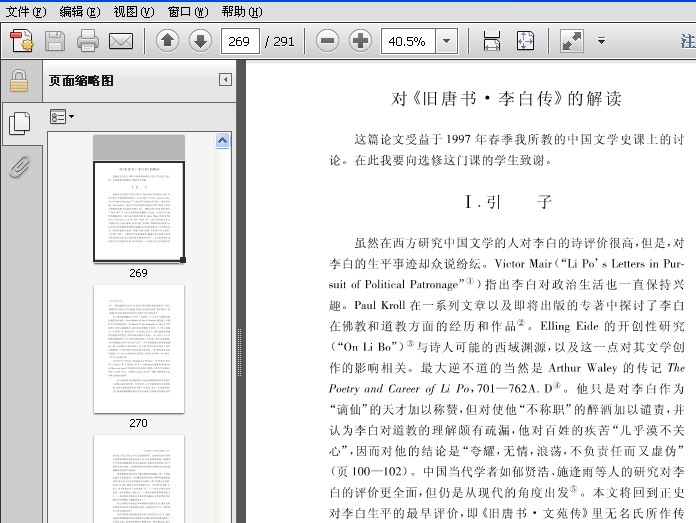Print the document using the printer icon
The image size is (696, 523).
[x=88, y=41]
